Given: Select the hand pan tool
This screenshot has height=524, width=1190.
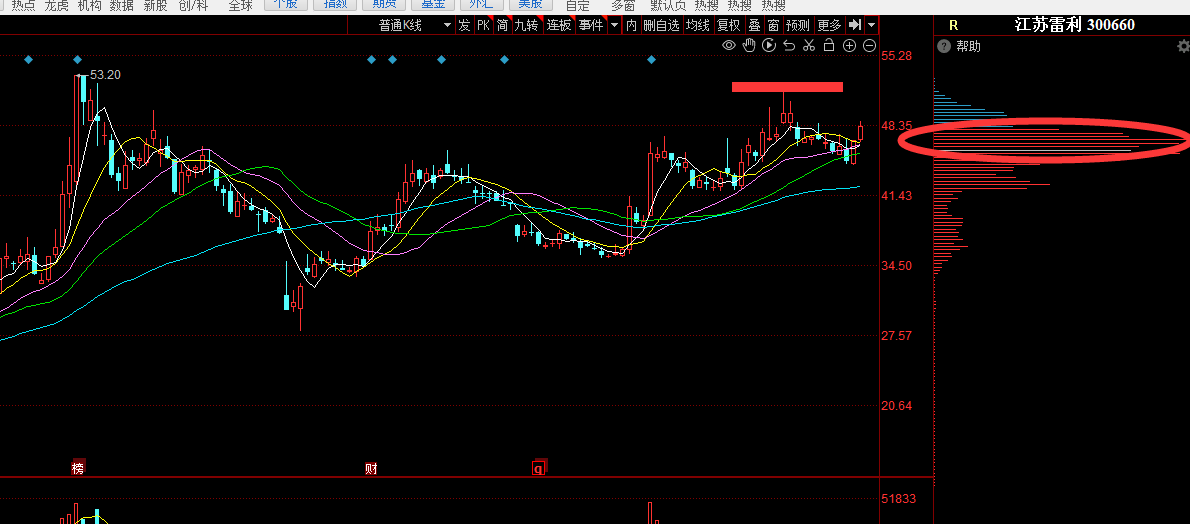Looking at the screenshot, I should pos(749,46).
